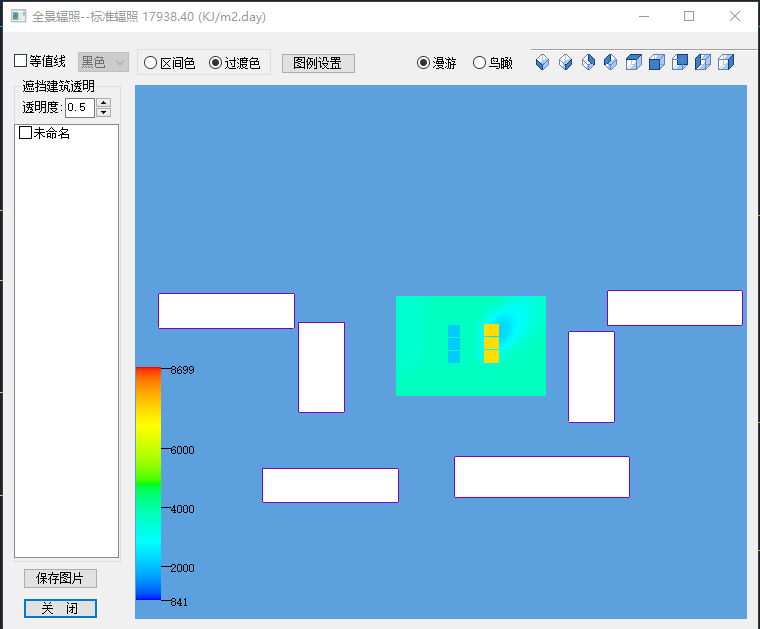Increase 透明度 with the up arrow

(x=103, y=102)
